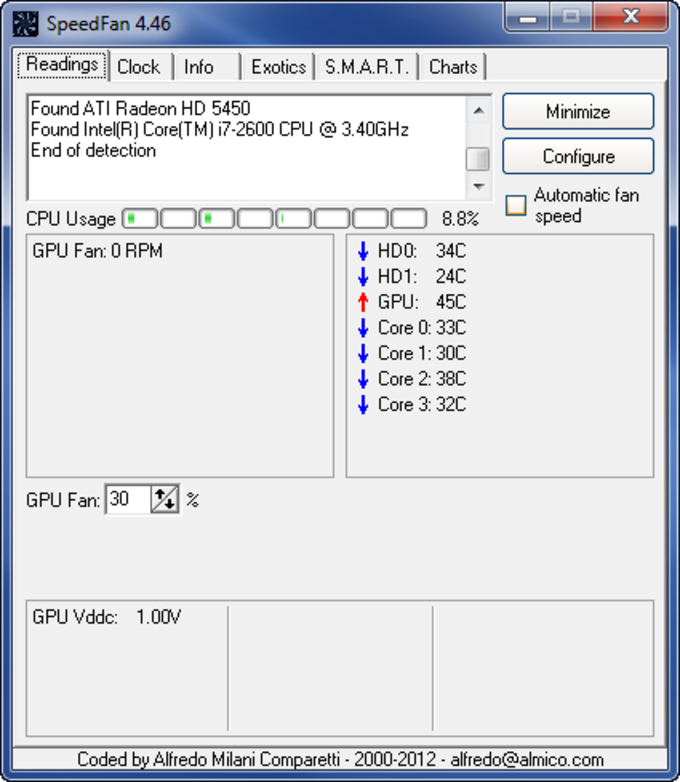The height and width of the screenshot is (782, 680).
Task: Switch to the S.M.A.R.T. tab
Action: click(367, 67)
